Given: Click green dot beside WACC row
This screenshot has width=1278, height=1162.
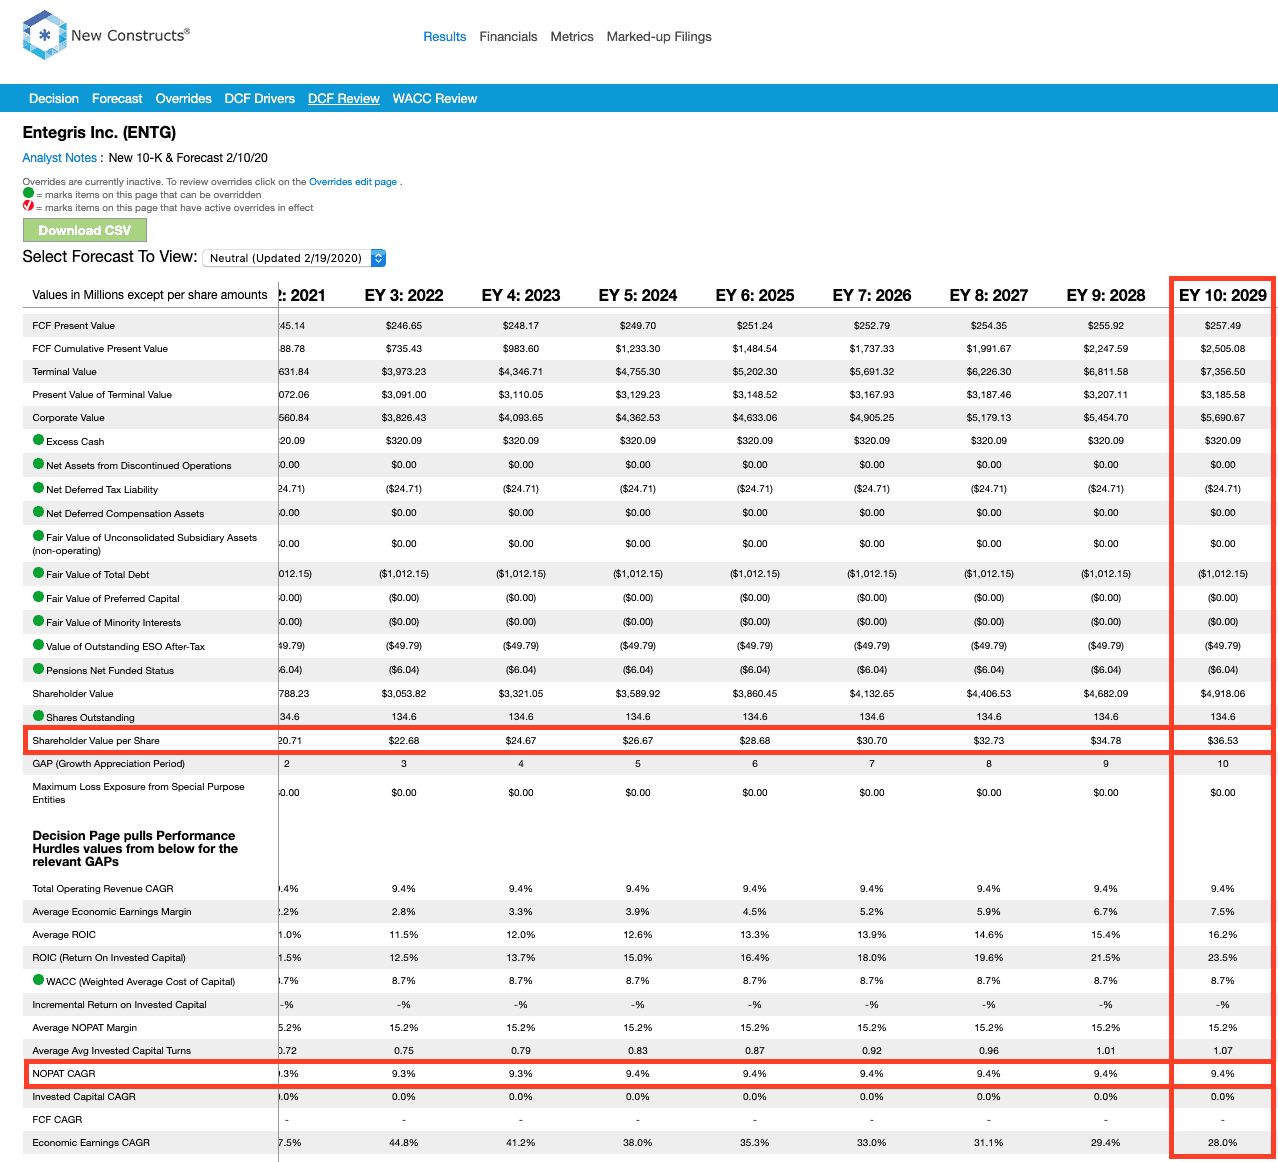Looking at the screenshot, I should [x=39, y=980].
